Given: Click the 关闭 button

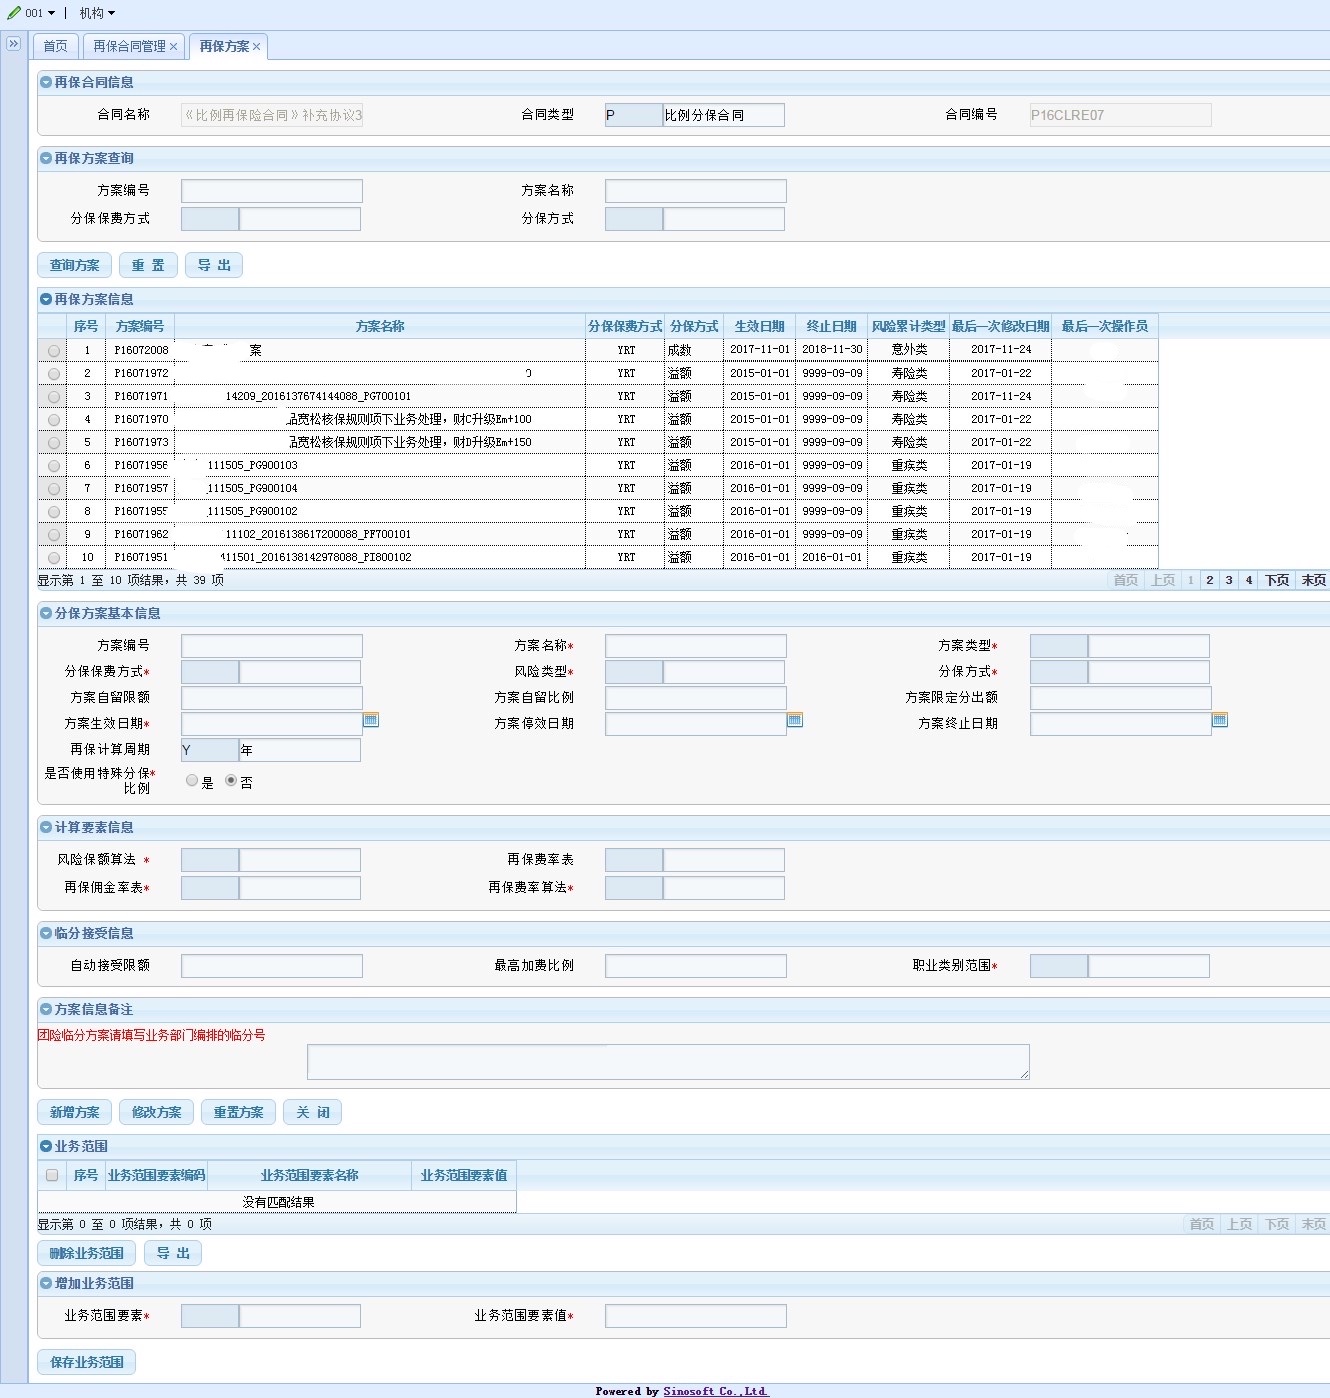Looking at the screenshot, I should pos(313,1112).
